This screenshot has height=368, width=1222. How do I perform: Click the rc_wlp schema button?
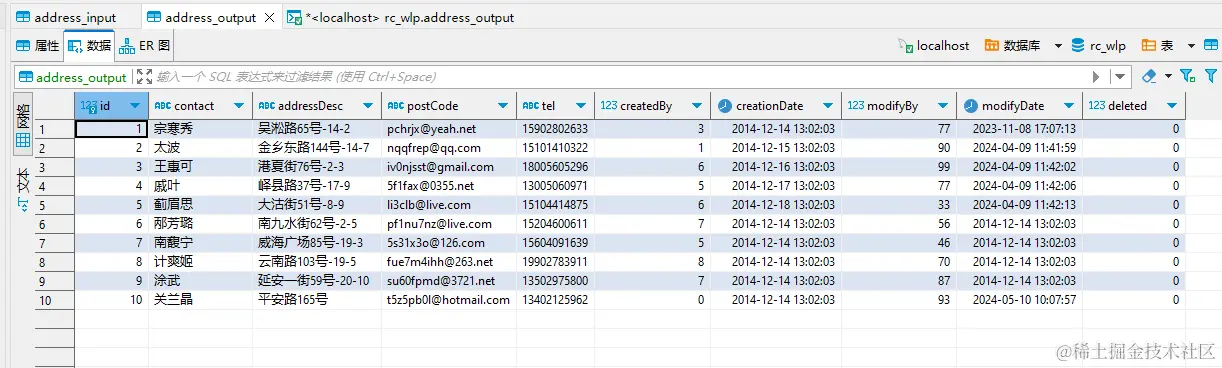coord(1098,46)
